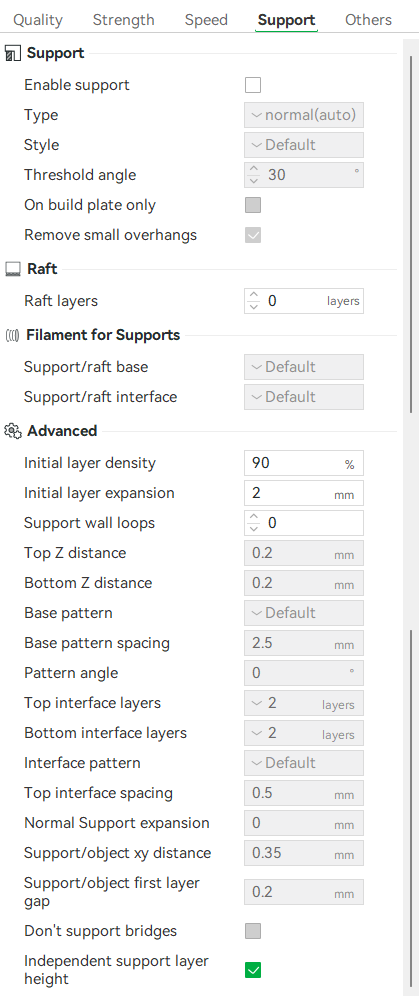419x996 pixels.
Task: Click the Initial layer density label
Action: pos(90,463)
